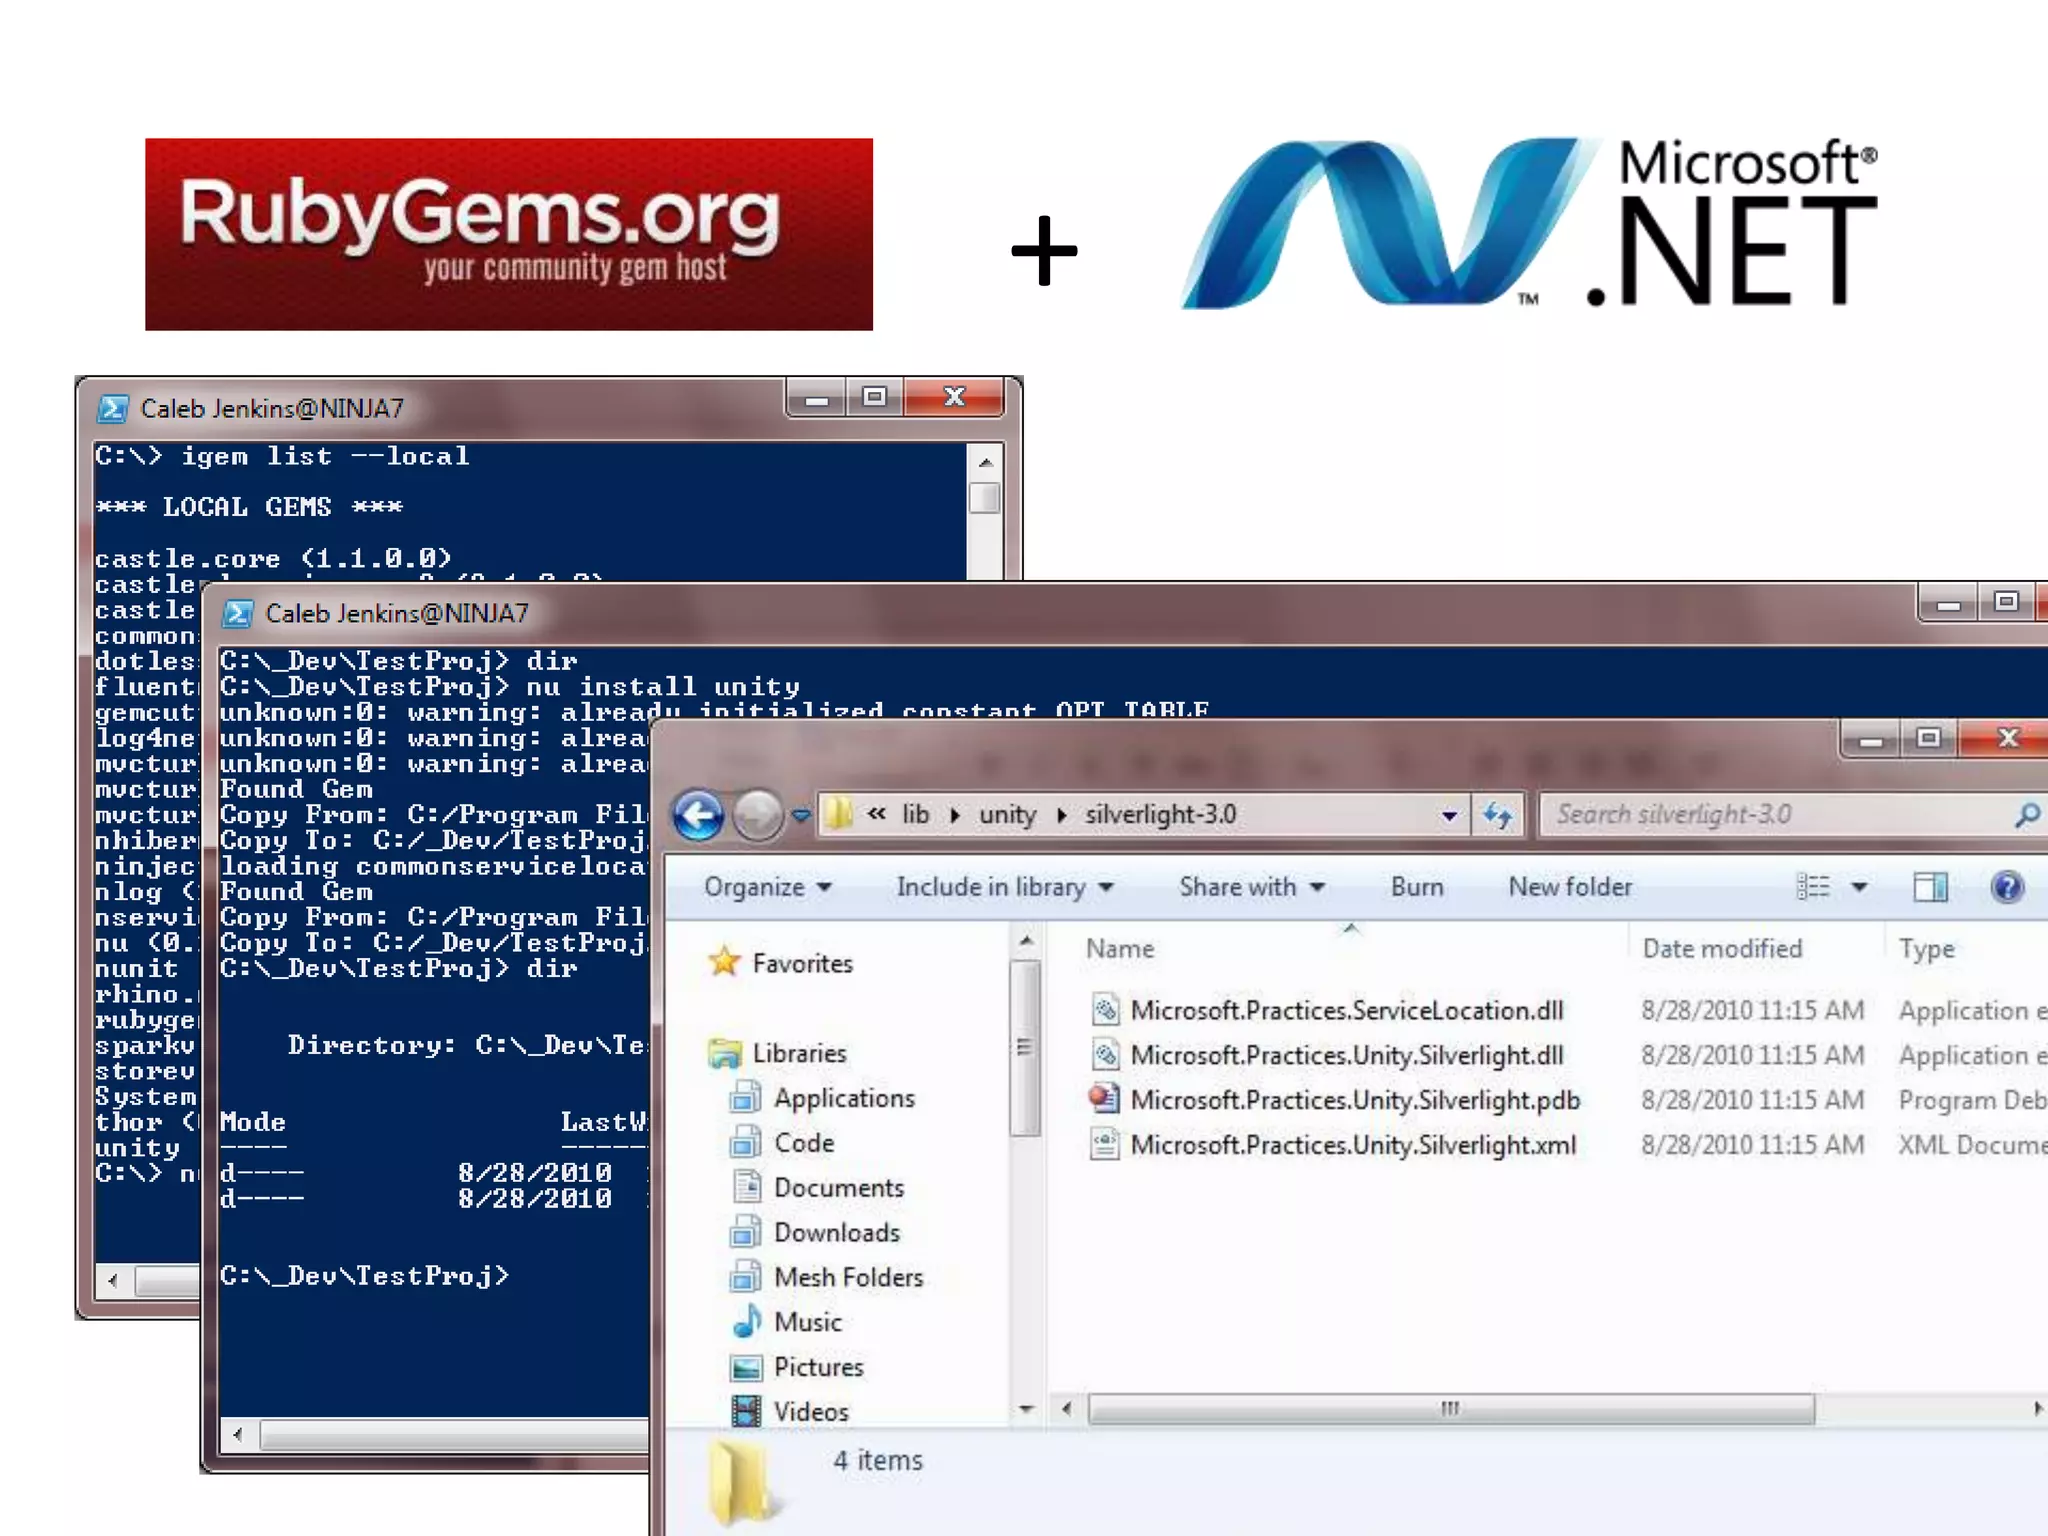
Task: Sort by Date modified column header
Action: [x=1721, y=948]
